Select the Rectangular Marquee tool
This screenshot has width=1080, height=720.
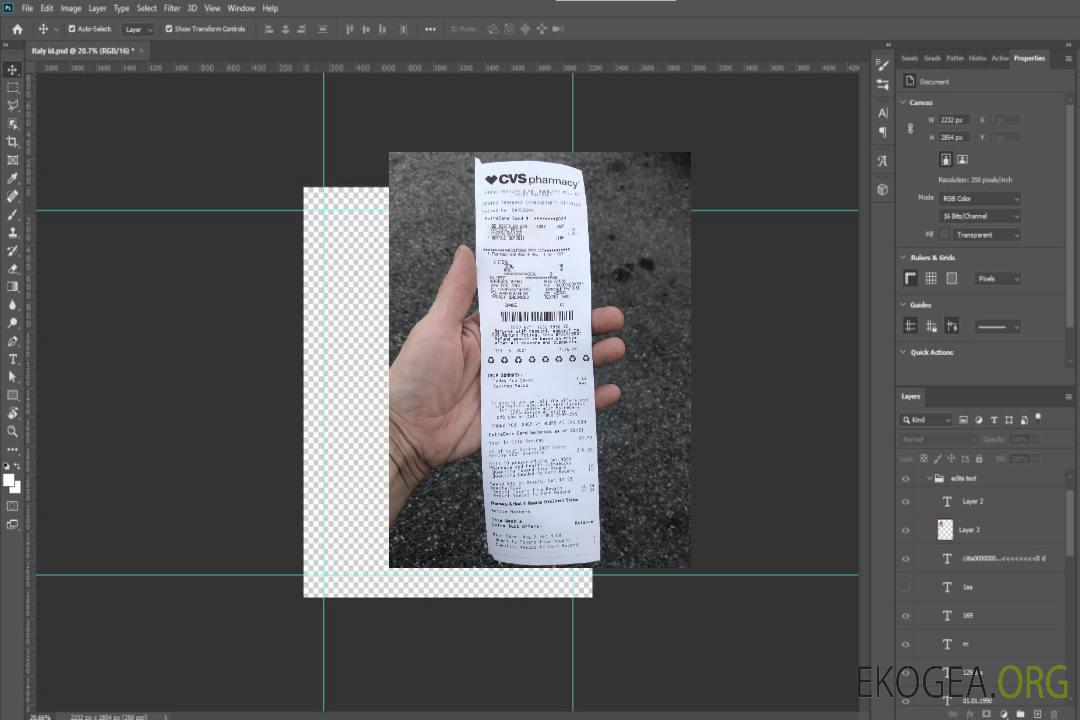click(12, 88)
